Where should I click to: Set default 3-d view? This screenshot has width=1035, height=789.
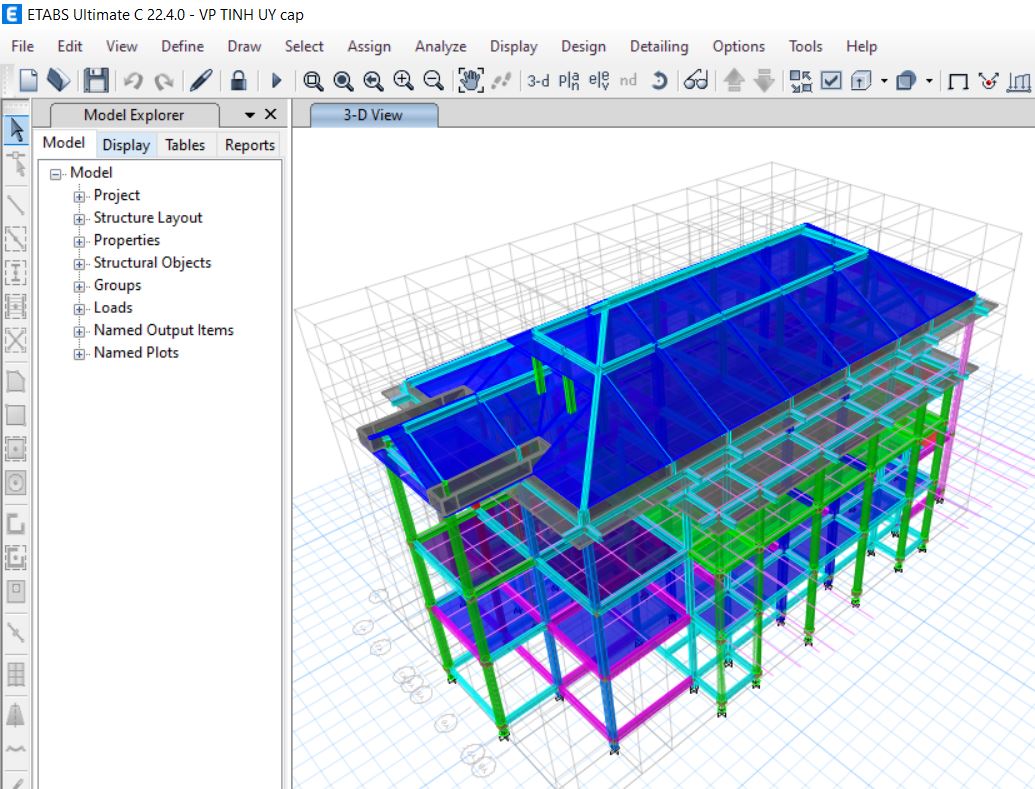(x=538, y=81)
